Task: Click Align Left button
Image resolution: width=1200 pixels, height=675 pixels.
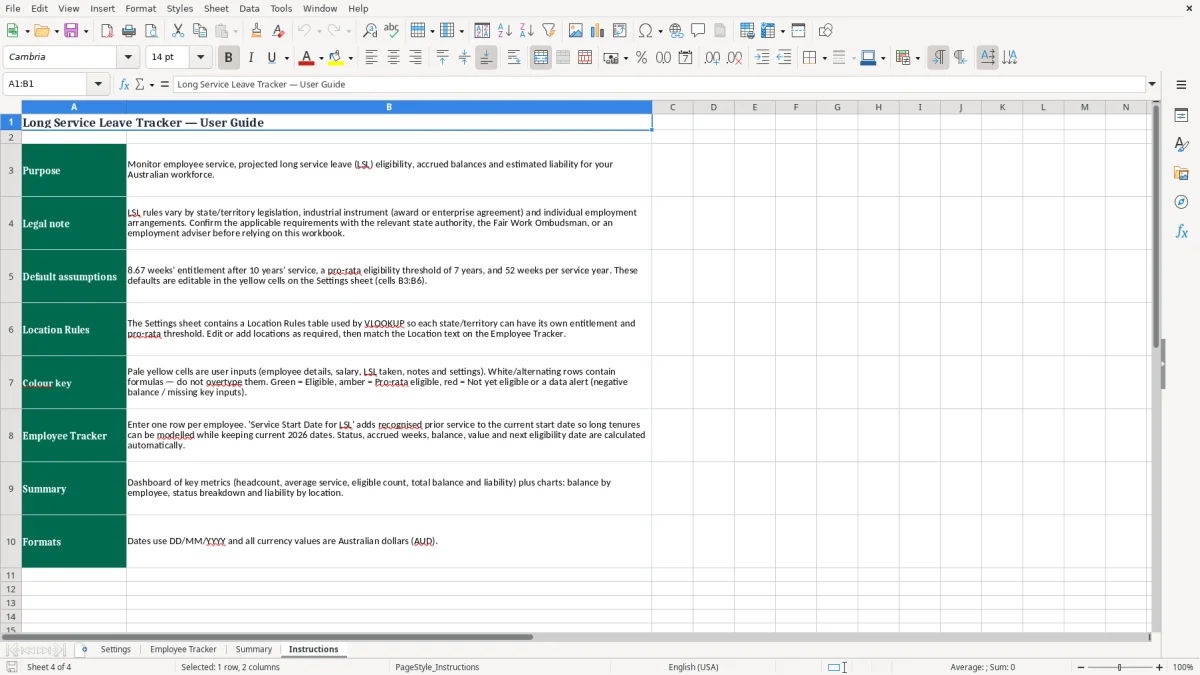Action: point(371,58)
